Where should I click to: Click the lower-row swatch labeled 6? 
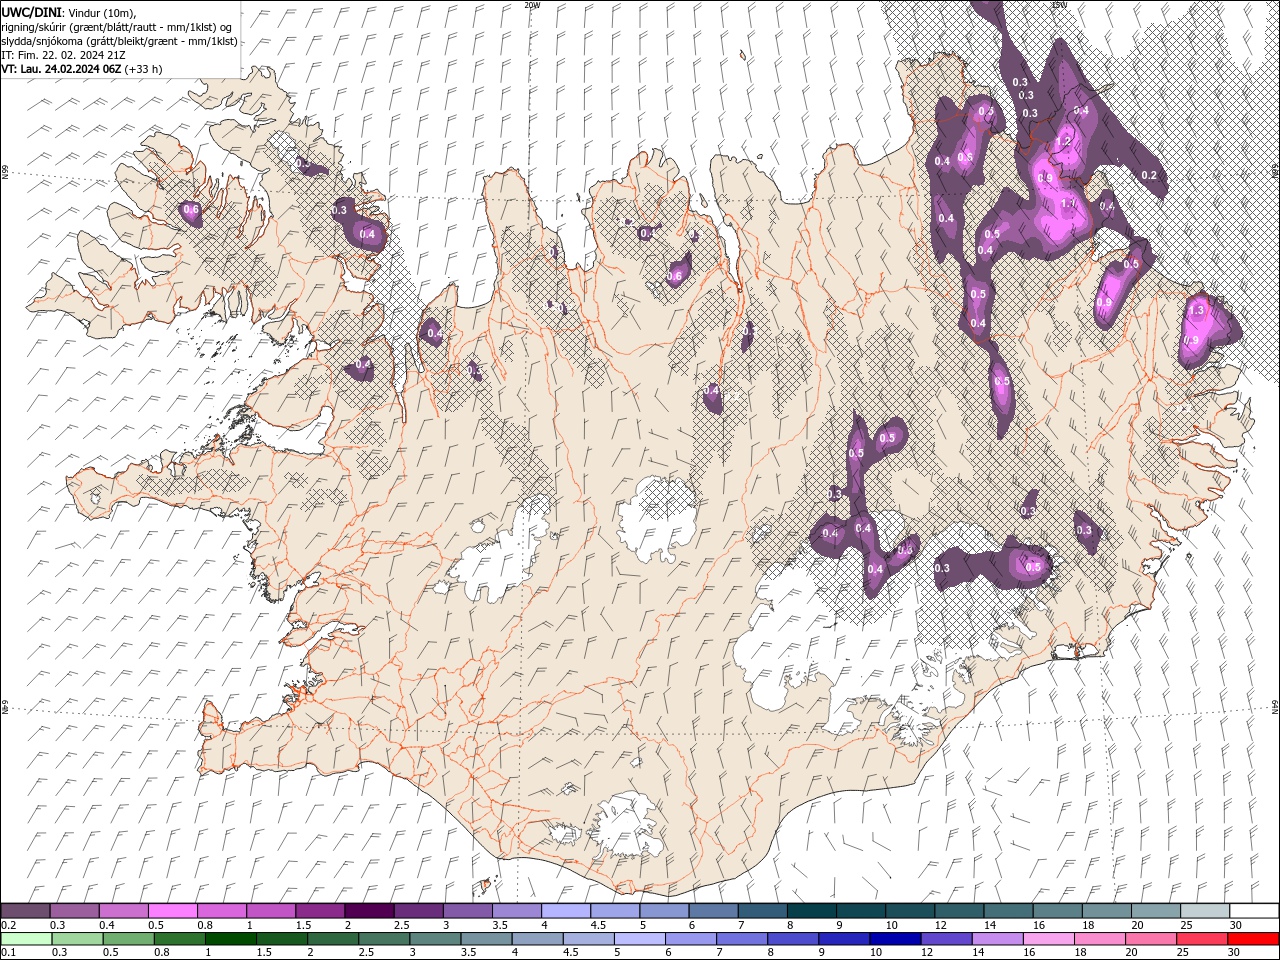(691, 938)
